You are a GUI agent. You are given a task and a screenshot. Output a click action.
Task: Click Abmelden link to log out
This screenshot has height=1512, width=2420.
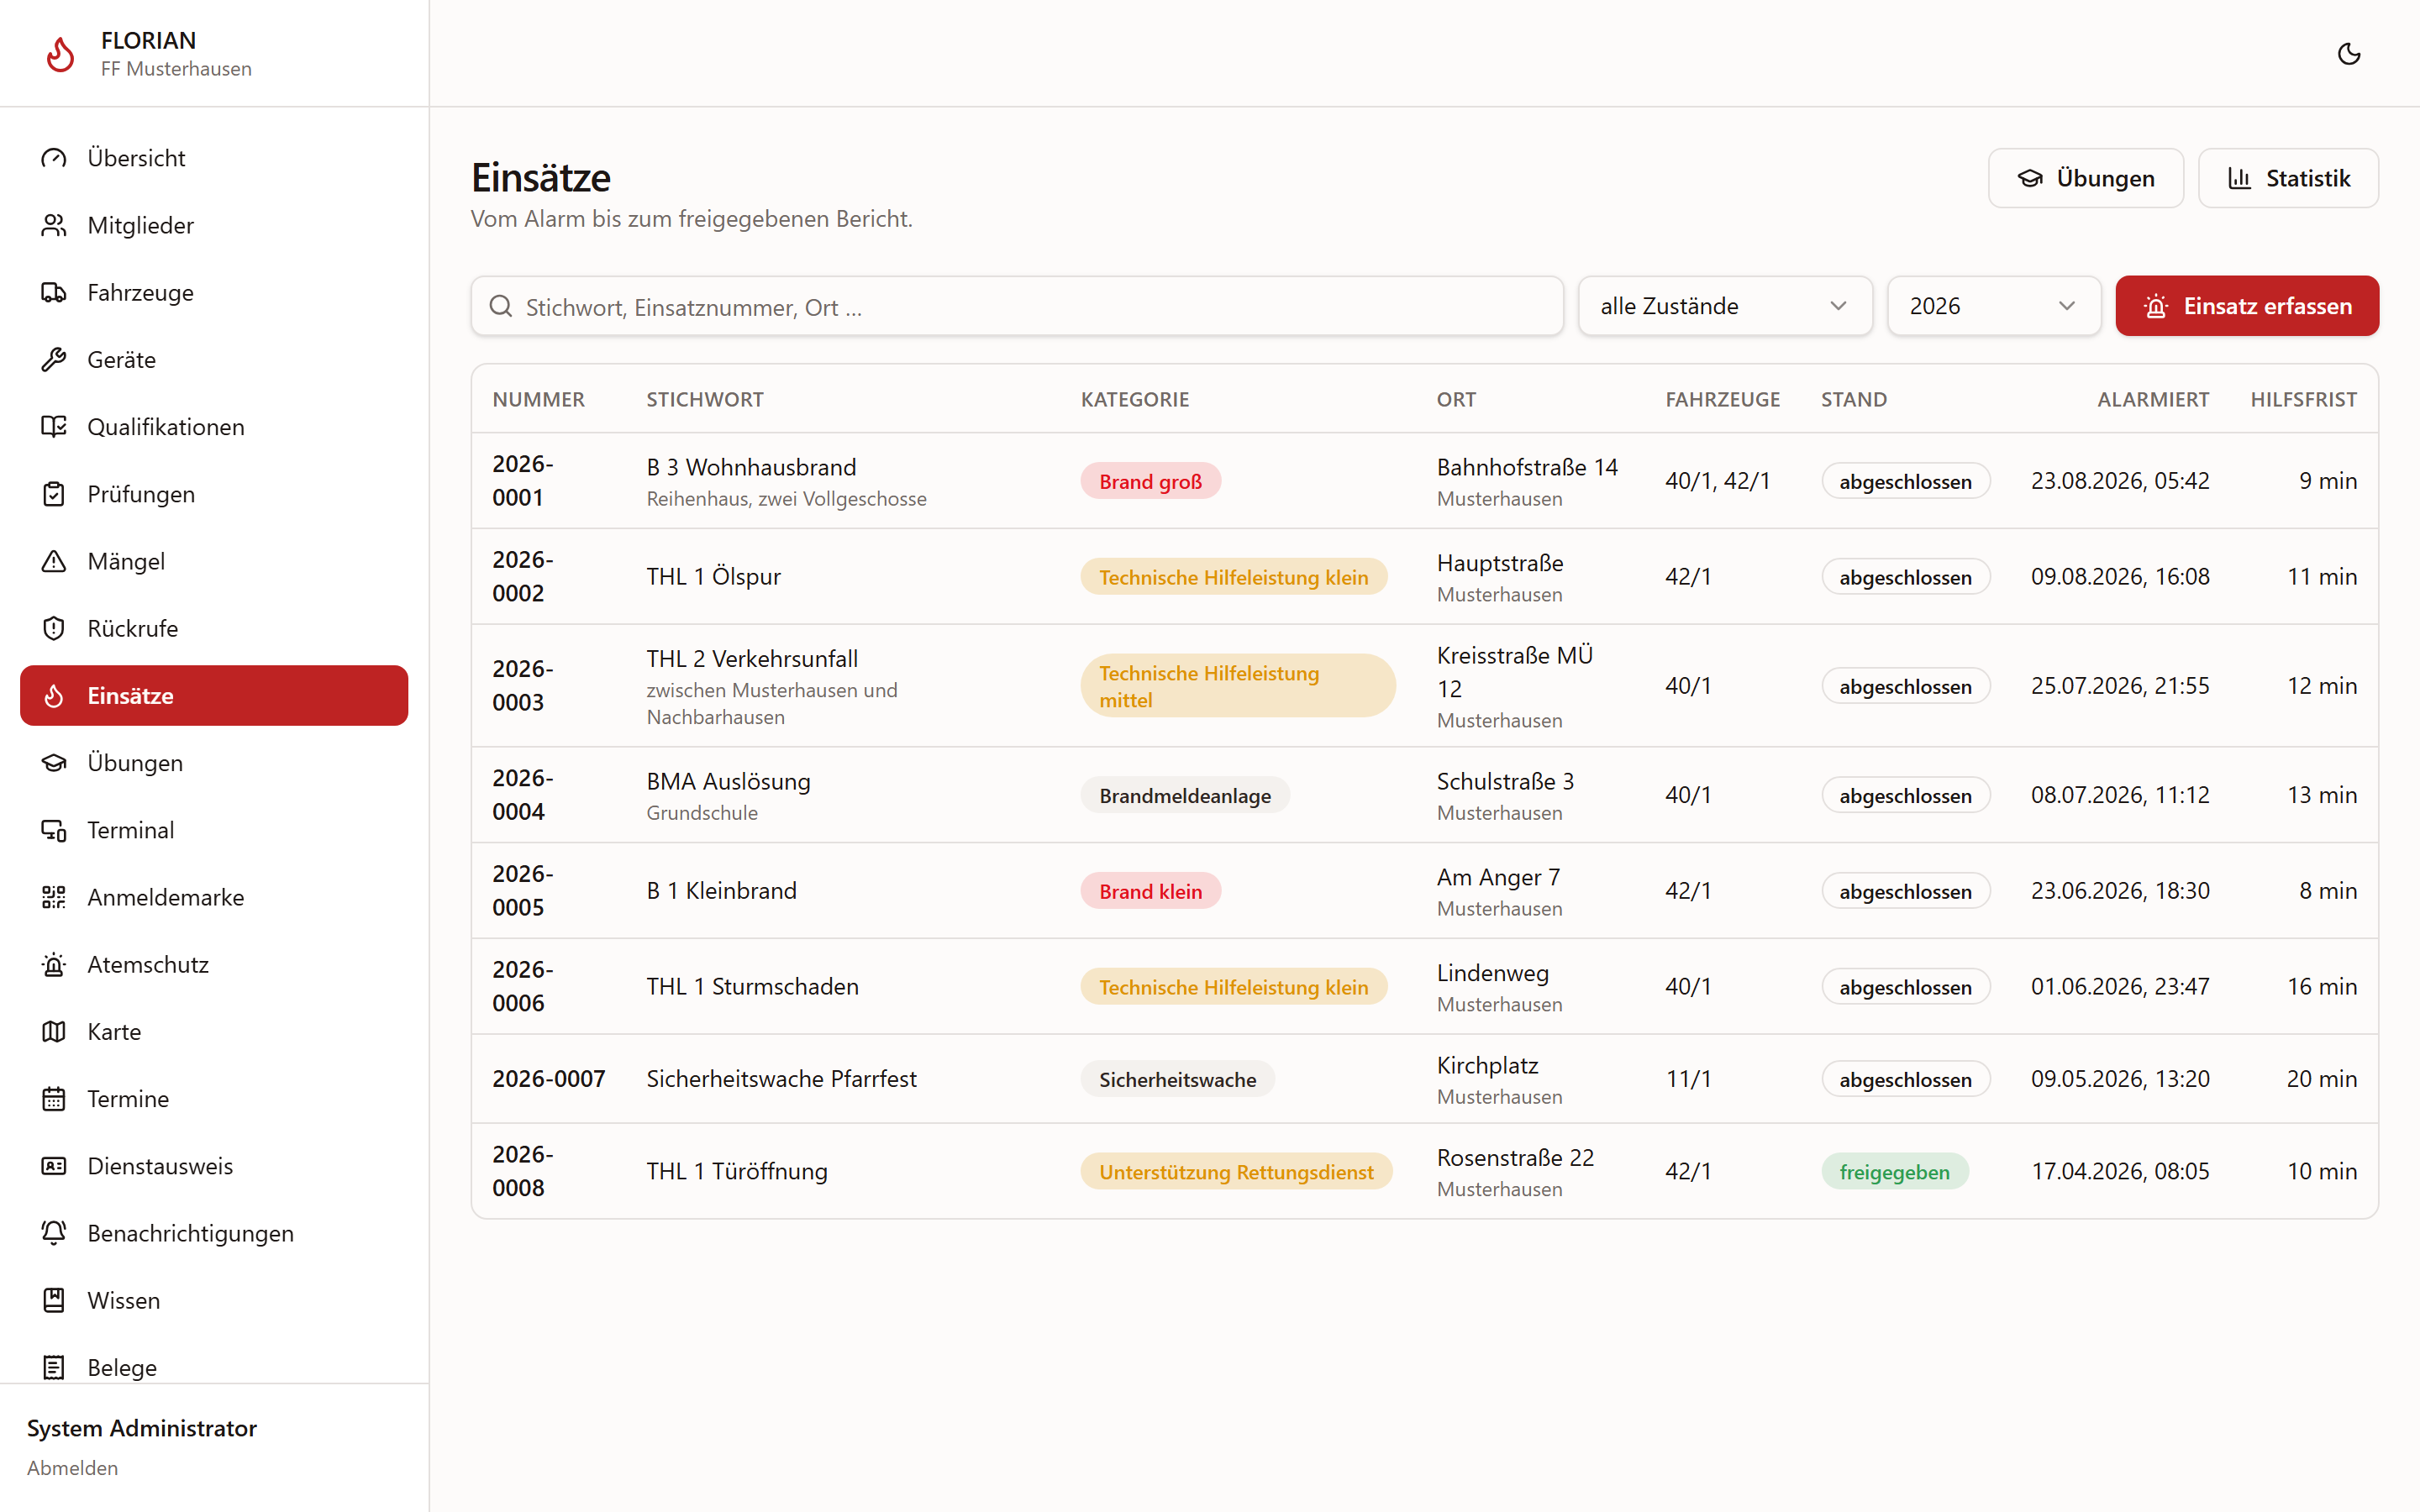tap(72, 1467)
